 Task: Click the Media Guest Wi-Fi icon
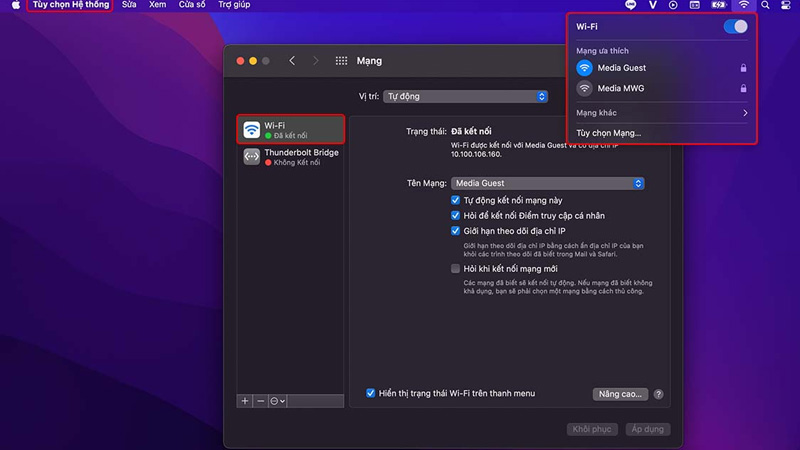click(584, 68)
